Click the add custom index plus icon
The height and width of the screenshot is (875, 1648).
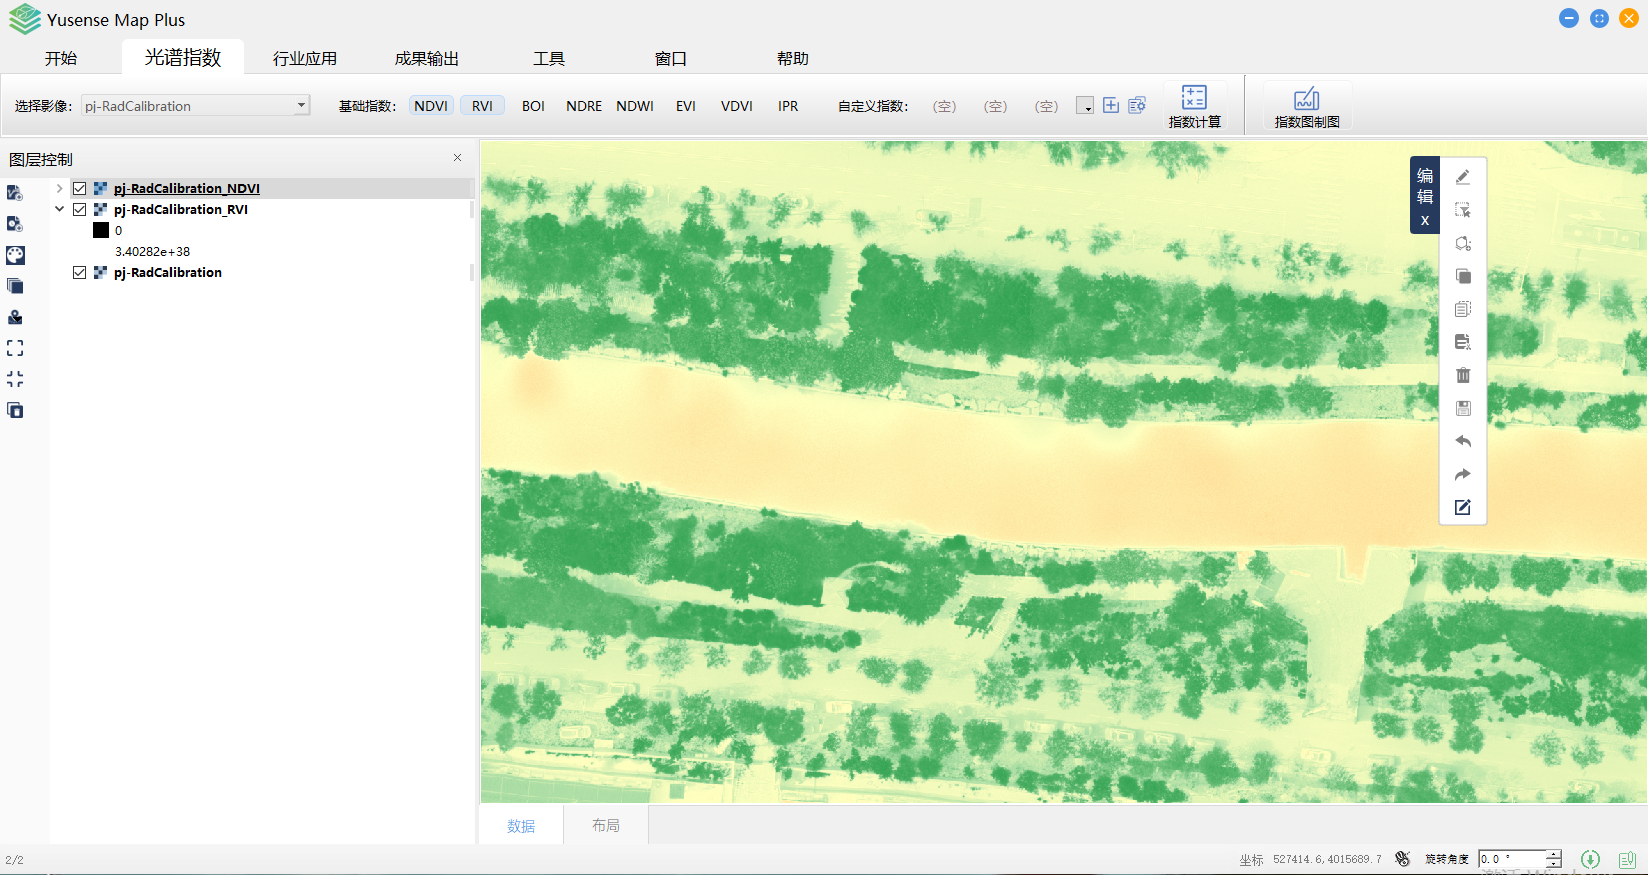coord(1111,105)
